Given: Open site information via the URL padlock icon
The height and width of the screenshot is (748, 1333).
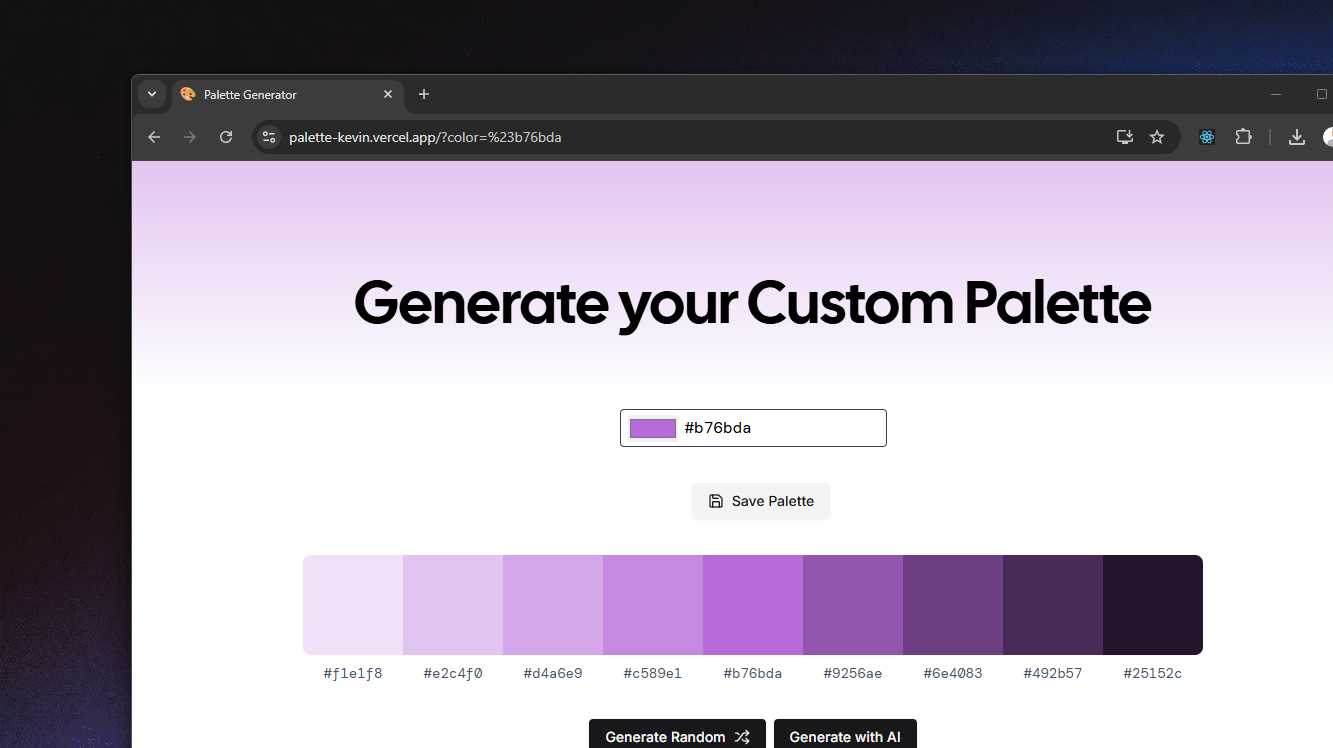Looking at the screenshot, I should pyautogui.click(x=269, y=137).
